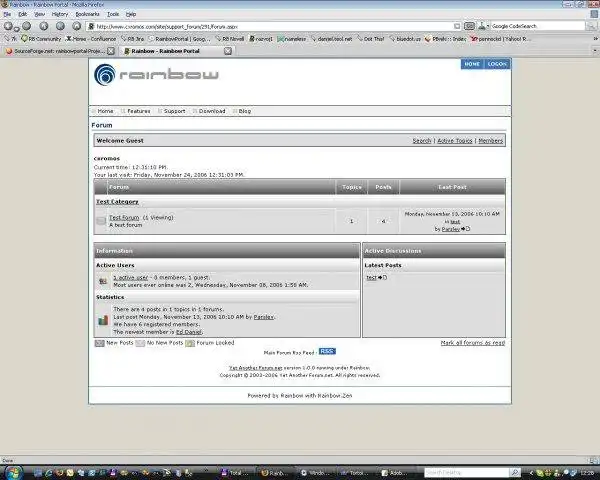Viewport: 600px width, 480px height.
Task: Click the icon next to test in Latest Posts
Action: (383, 278)
